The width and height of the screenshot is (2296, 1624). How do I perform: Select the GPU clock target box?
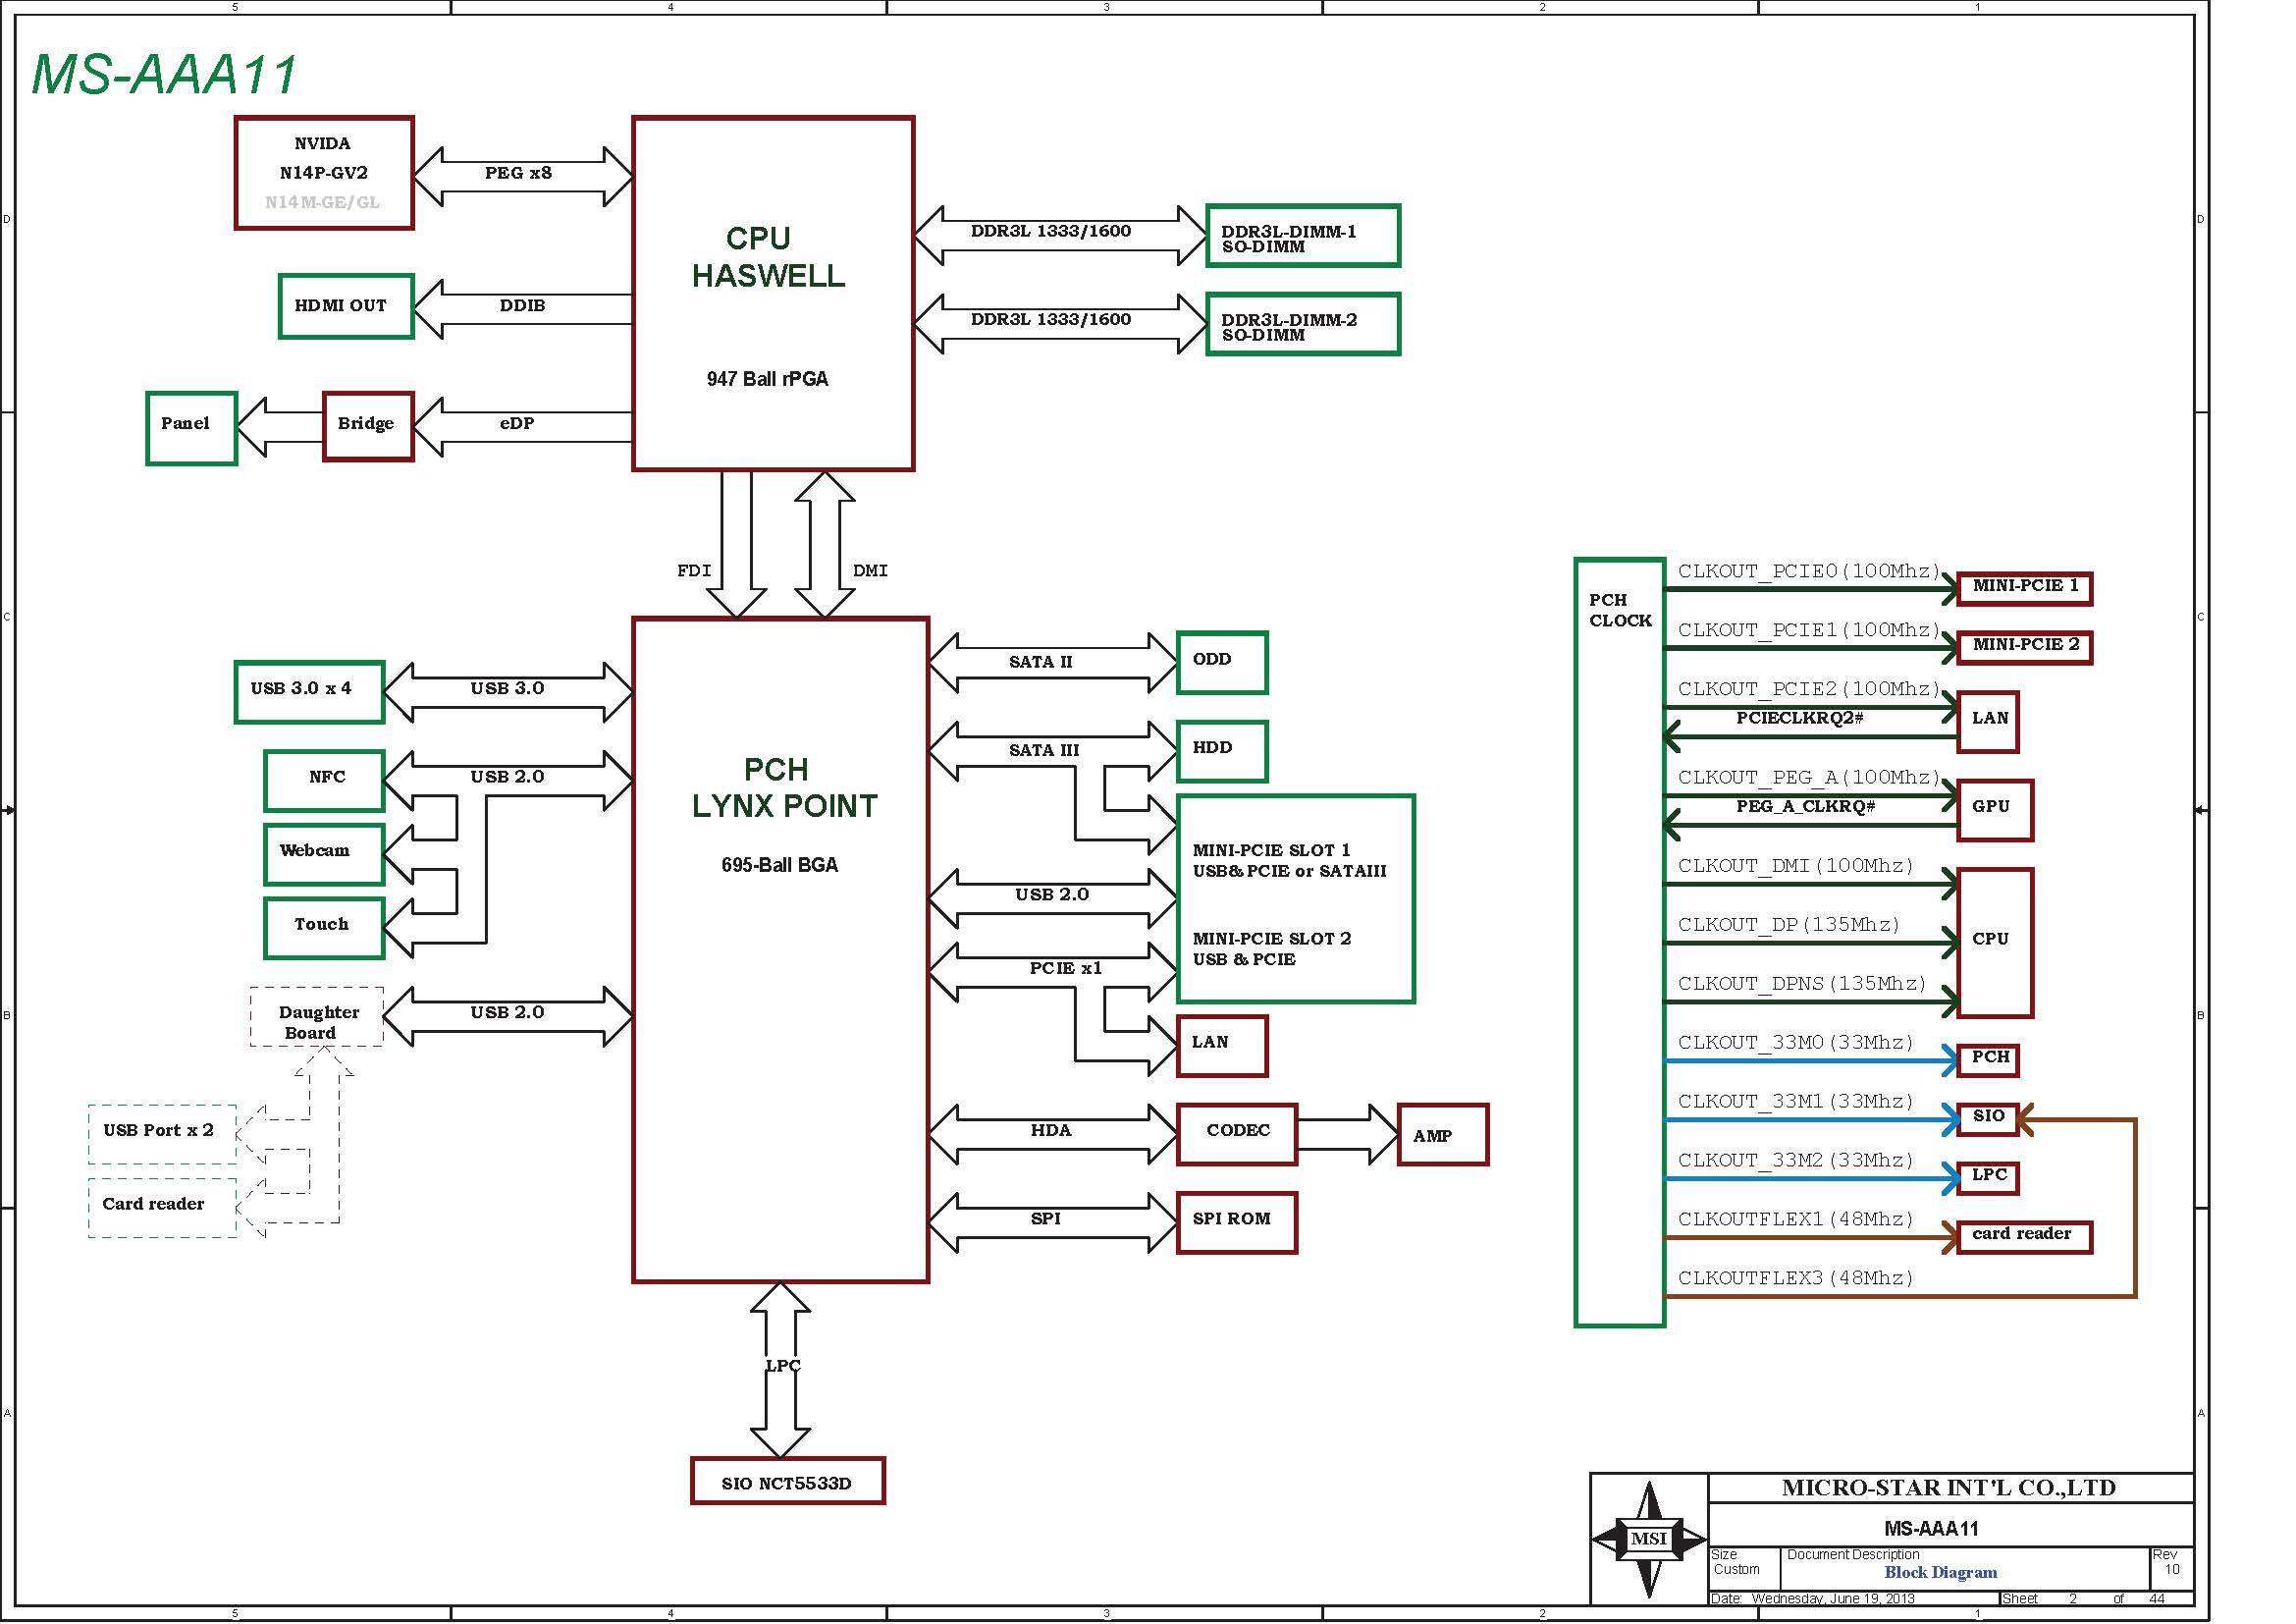(x=1995, y=810)
